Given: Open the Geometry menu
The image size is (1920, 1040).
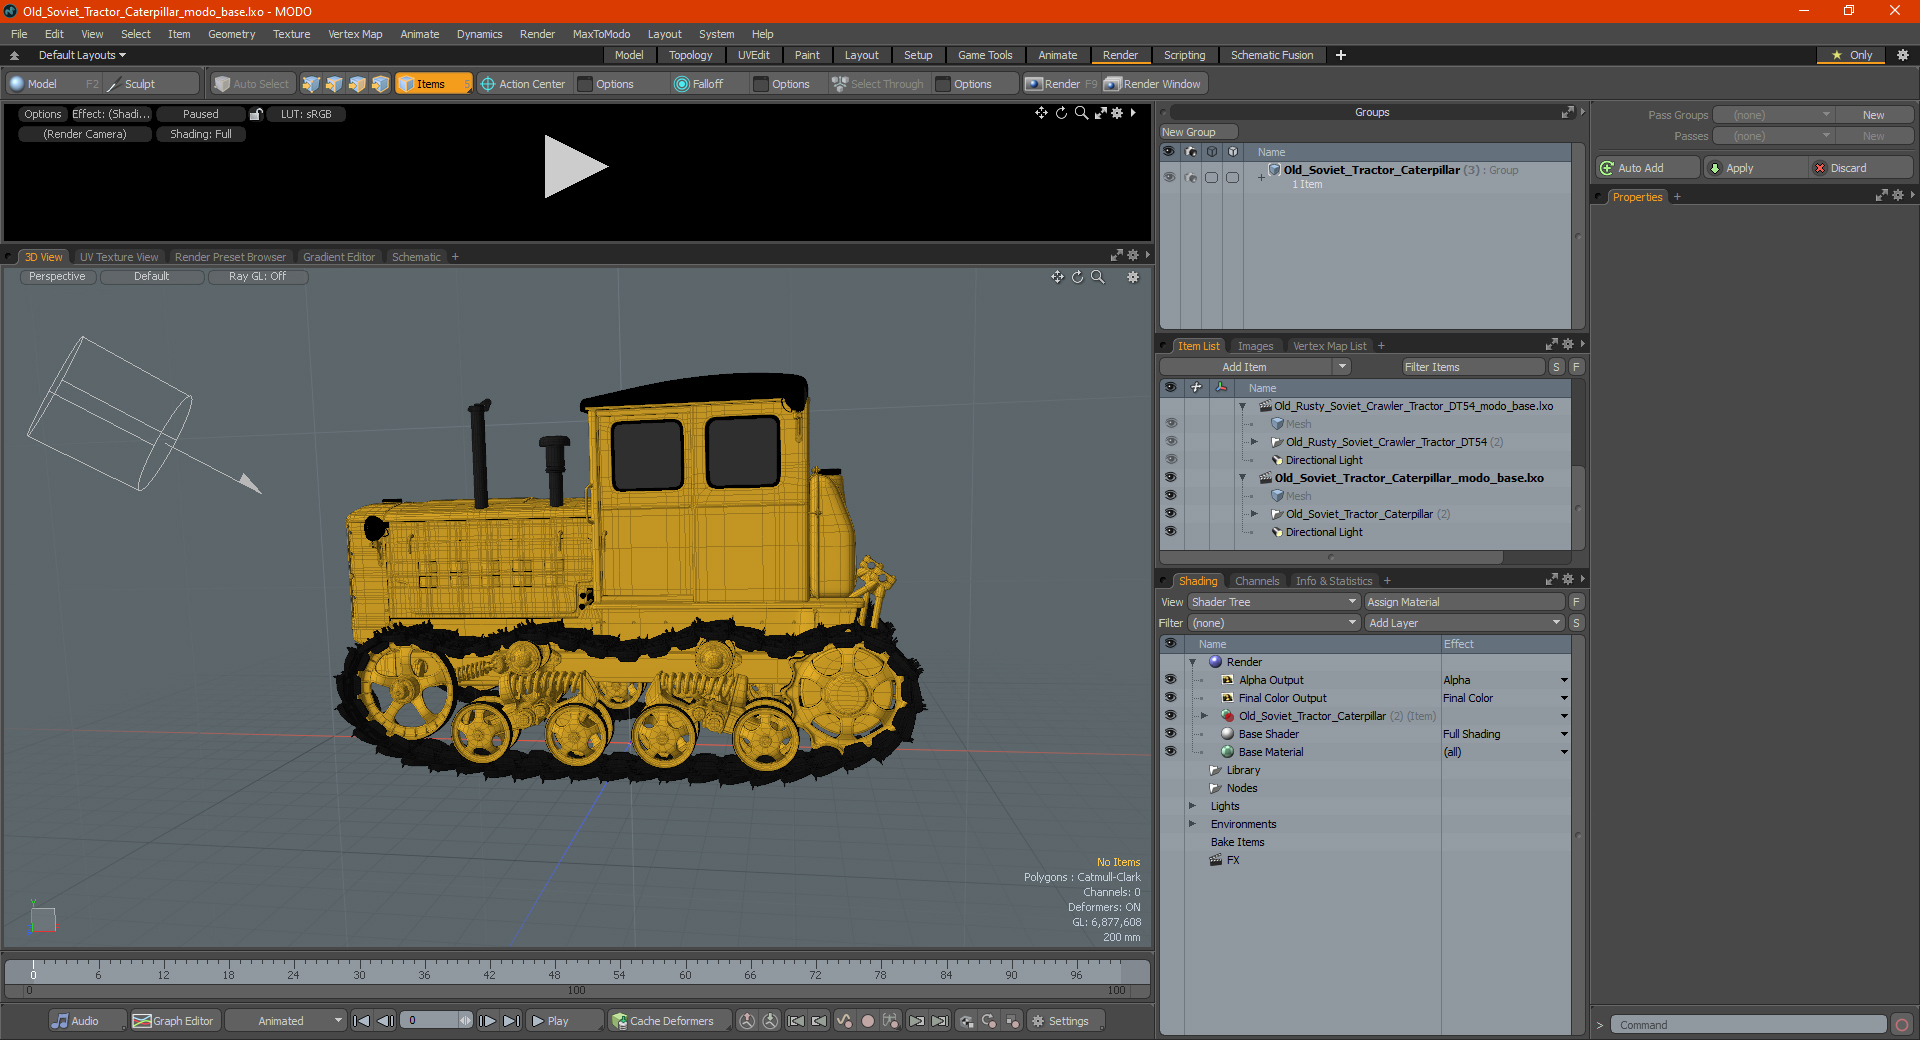Looking at the screenshot, I should click(x=231, y=34).
